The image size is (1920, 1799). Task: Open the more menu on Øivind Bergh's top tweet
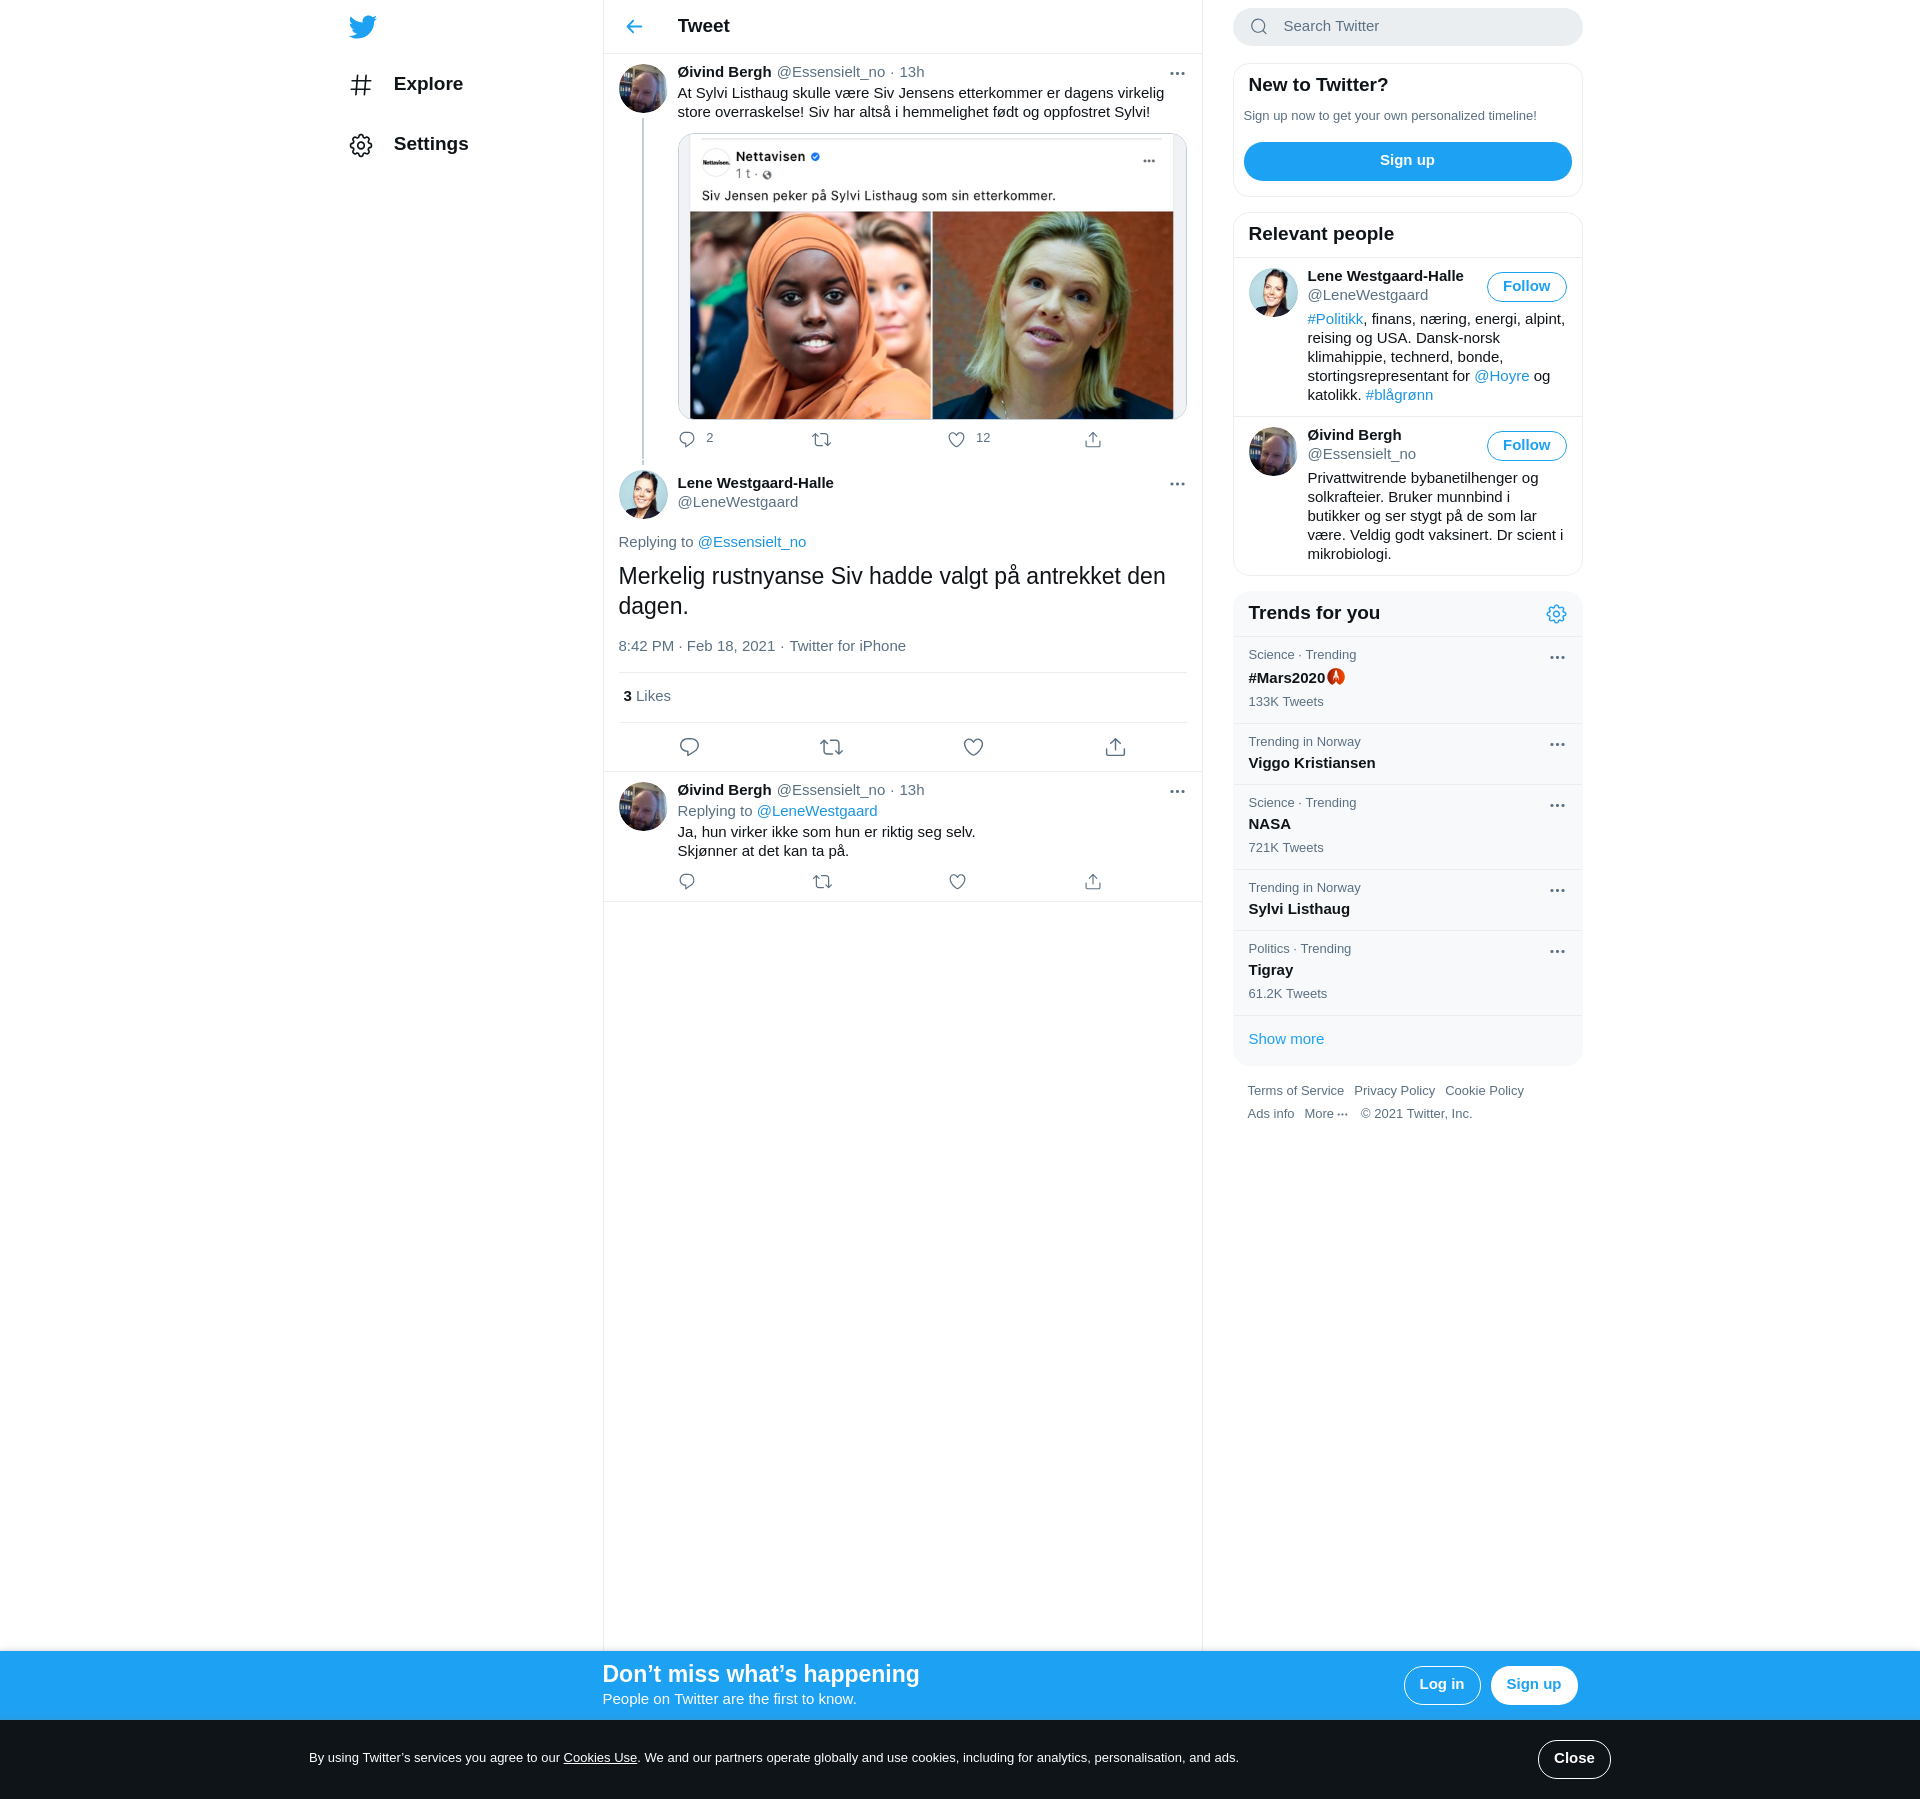(x=1177, y=73)
